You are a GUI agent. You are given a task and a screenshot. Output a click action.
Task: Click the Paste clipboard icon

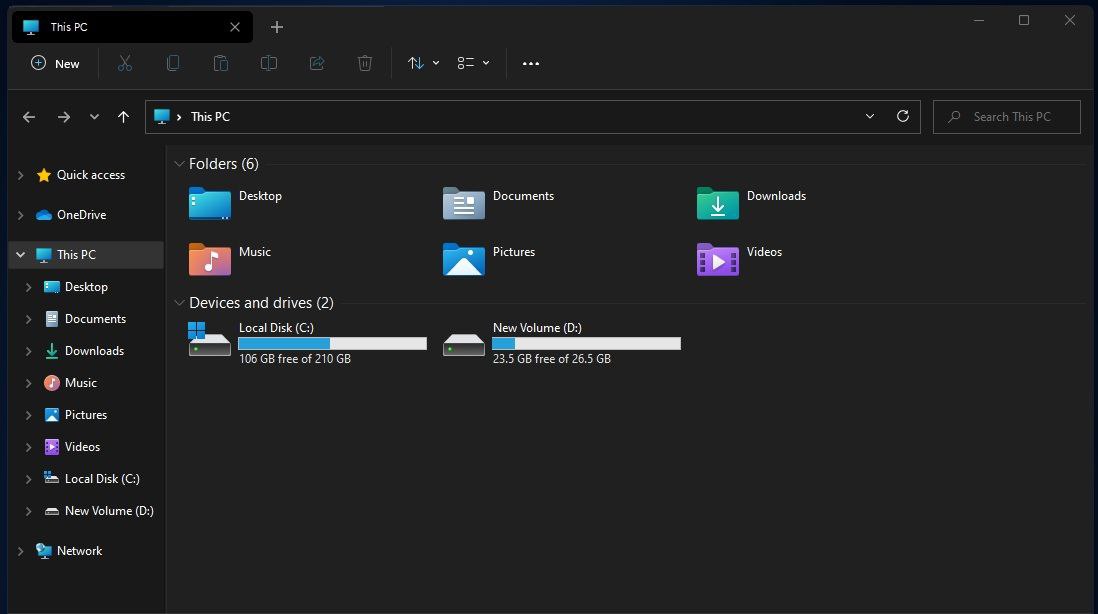pyautogui.click(x=221, y=63)
